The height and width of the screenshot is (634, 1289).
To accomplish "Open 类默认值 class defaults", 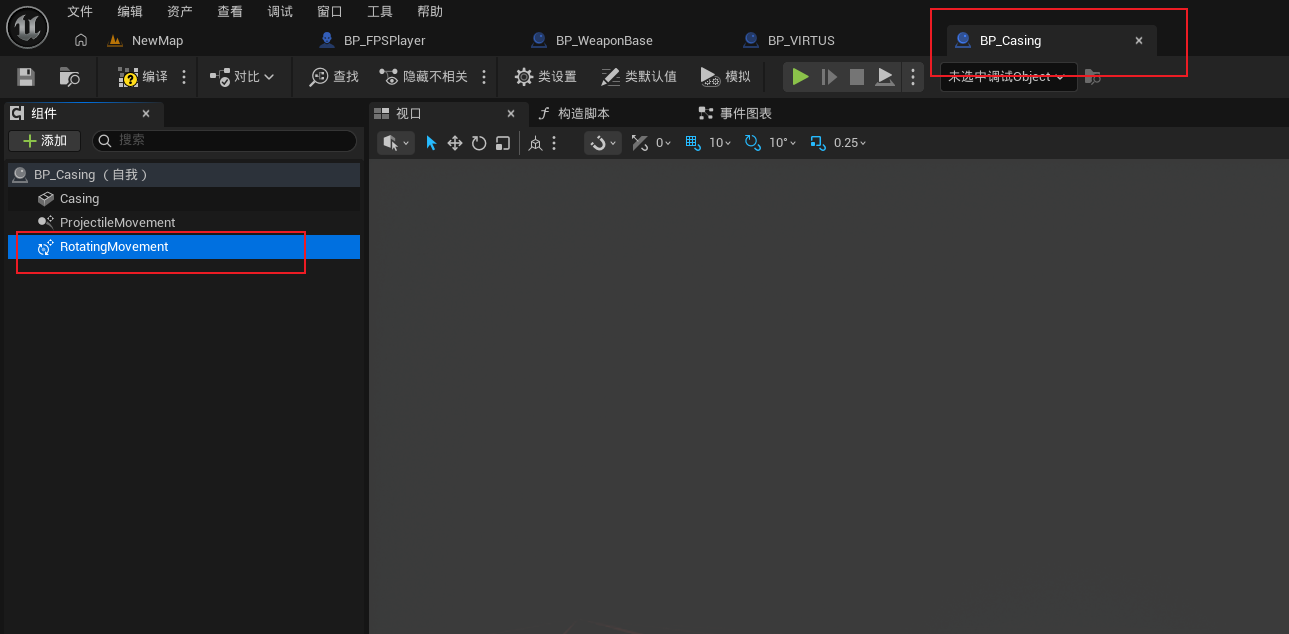I will (x=638, y=76).
